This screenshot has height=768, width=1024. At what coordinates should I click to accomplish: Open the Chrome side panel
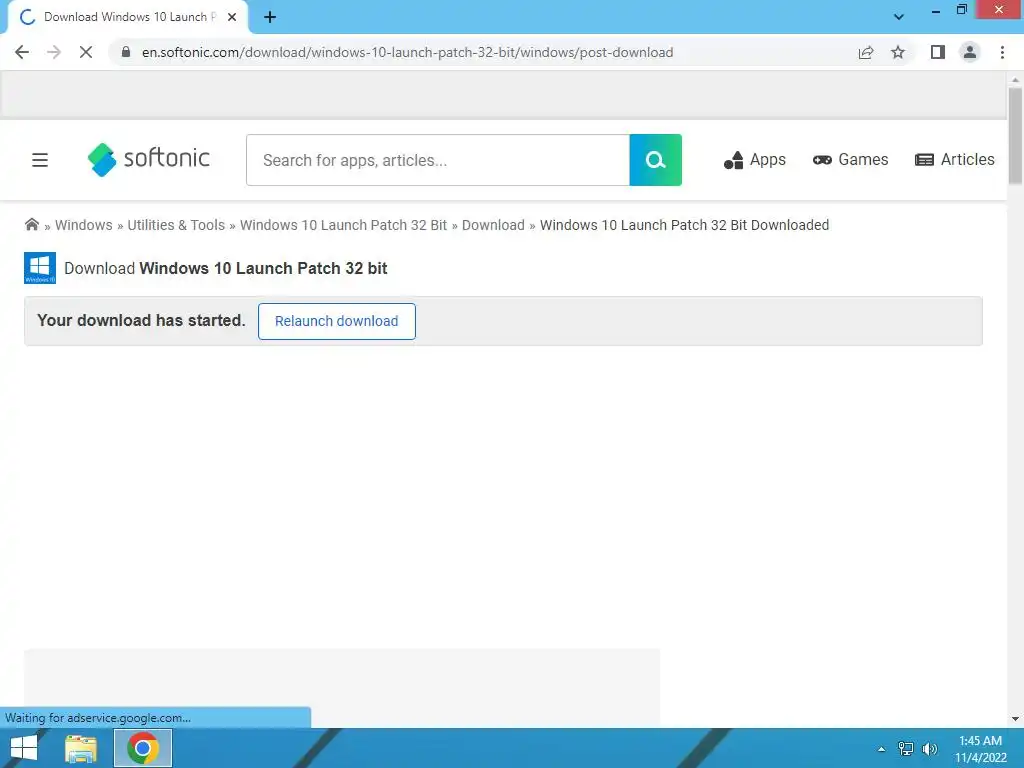pyautogui.click(x=938, y=52)
